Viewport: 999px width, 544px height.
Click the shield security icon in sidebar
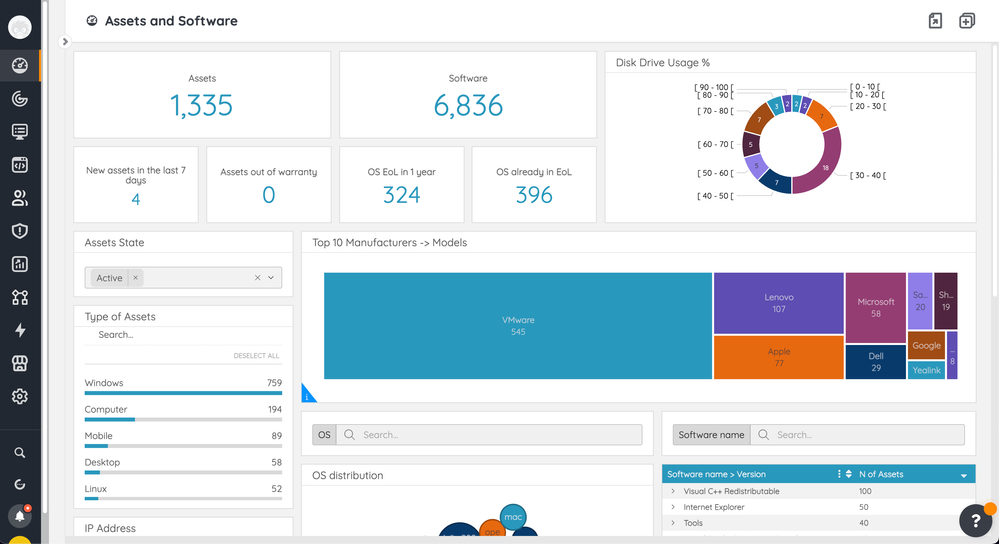(19, 231)
